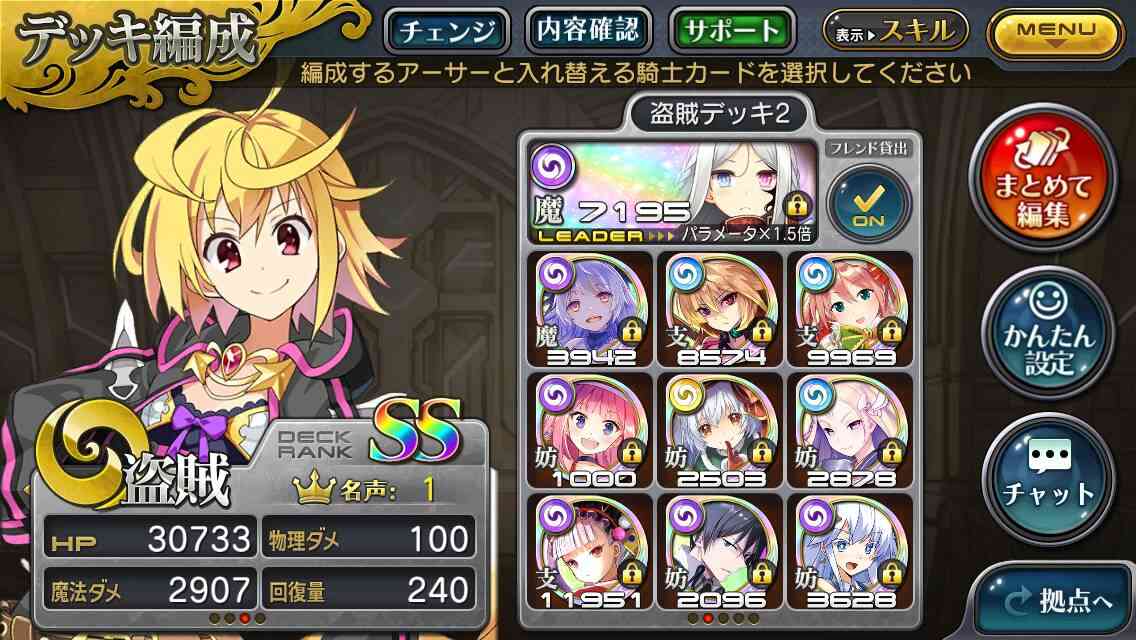The height and width of the screenshot is (640, 1136).
Task: Open the チャット chat button
Action: (1048, 478)
